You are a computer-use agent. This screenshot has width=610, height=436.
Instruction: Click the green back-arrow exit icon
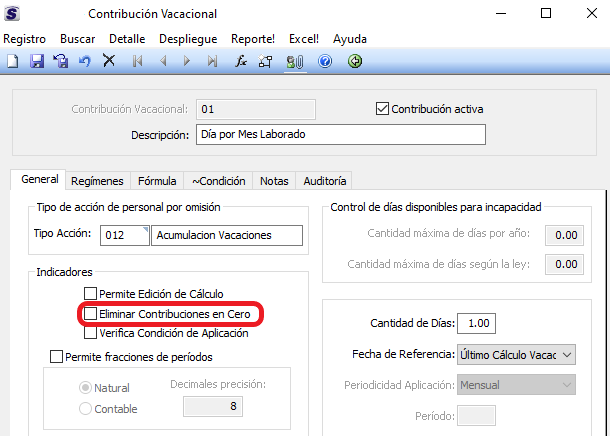click(355, 61)
